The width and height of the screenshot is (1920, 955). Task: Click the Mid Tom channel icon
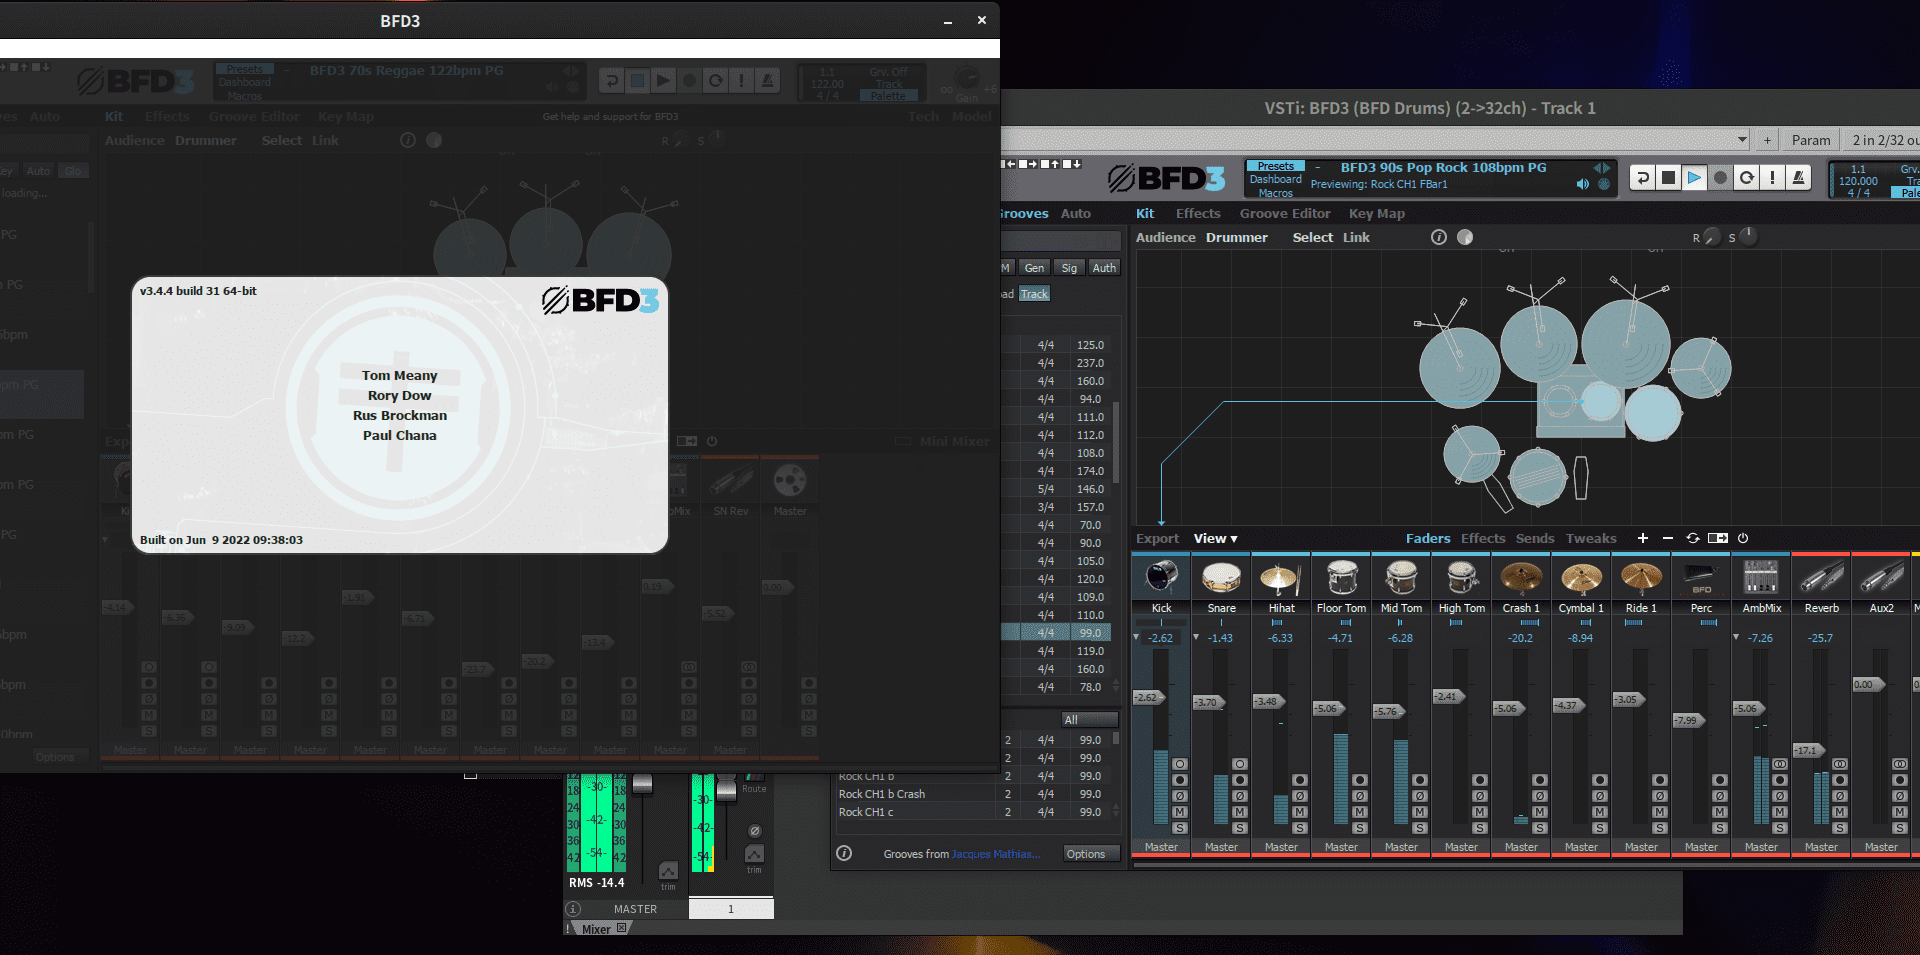[x=1401, y=578]
